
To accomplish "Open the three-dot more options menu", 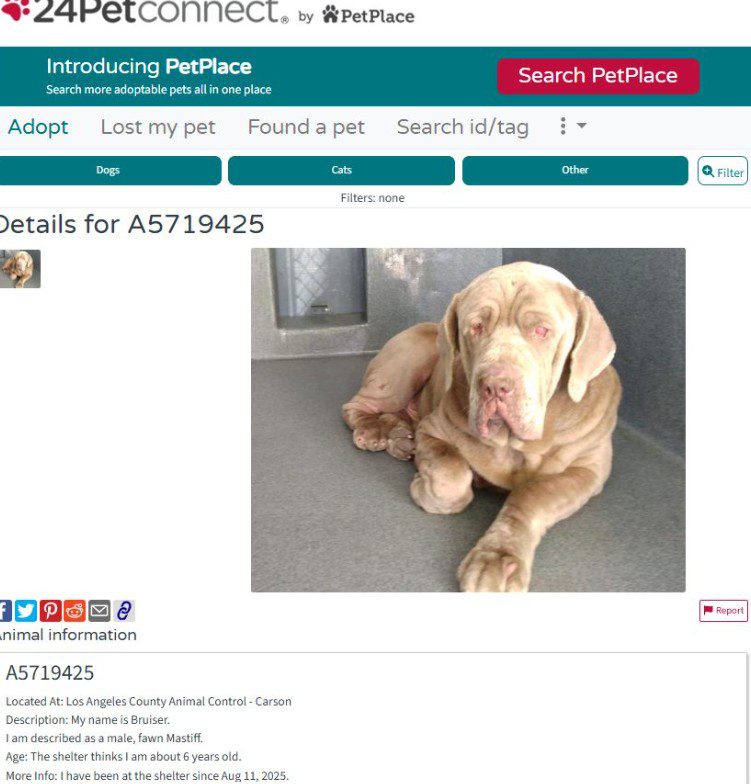I will coord(563,126).
